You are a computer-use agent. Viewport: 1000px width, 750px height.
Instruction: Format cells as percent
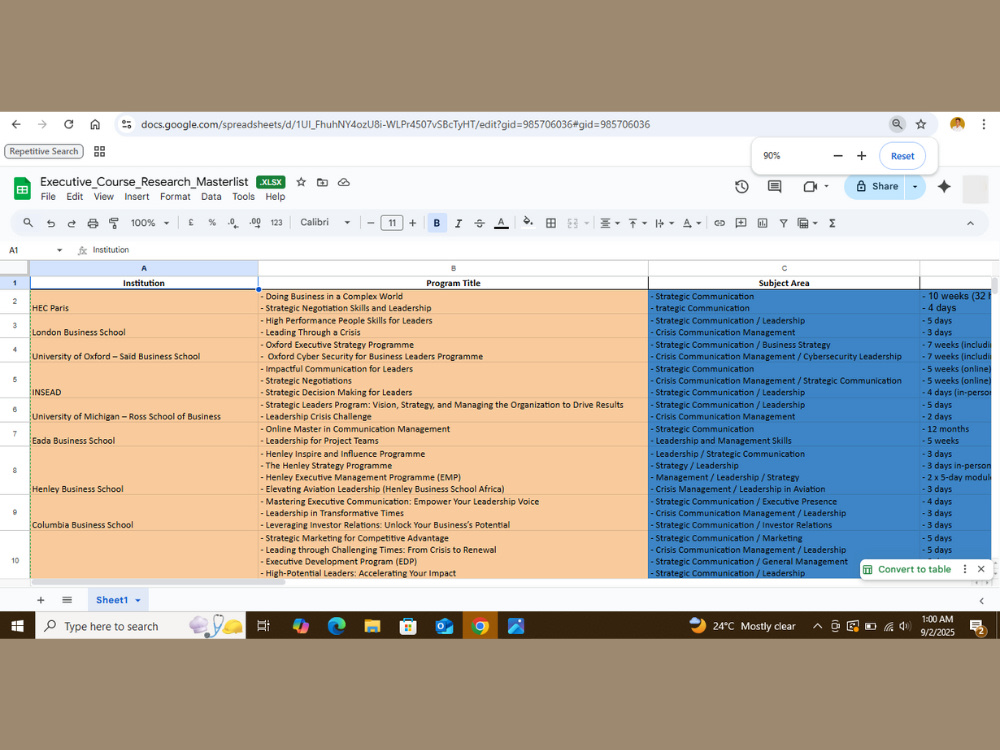[x=212, y=223]
